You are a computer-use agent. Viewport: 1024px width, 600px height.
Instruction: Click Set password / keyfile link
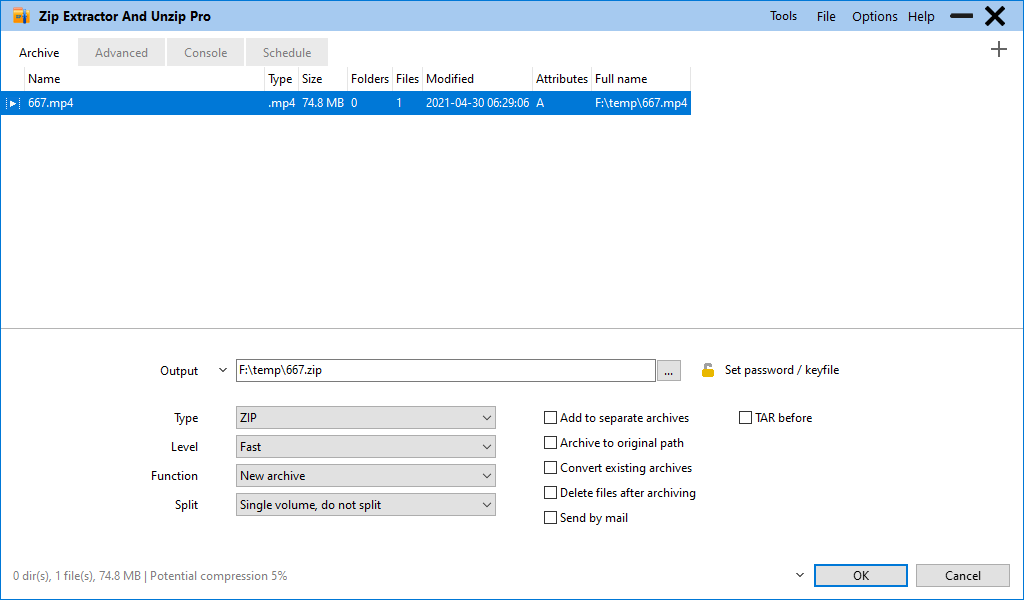pyautogui.click(x=782, y=370)
